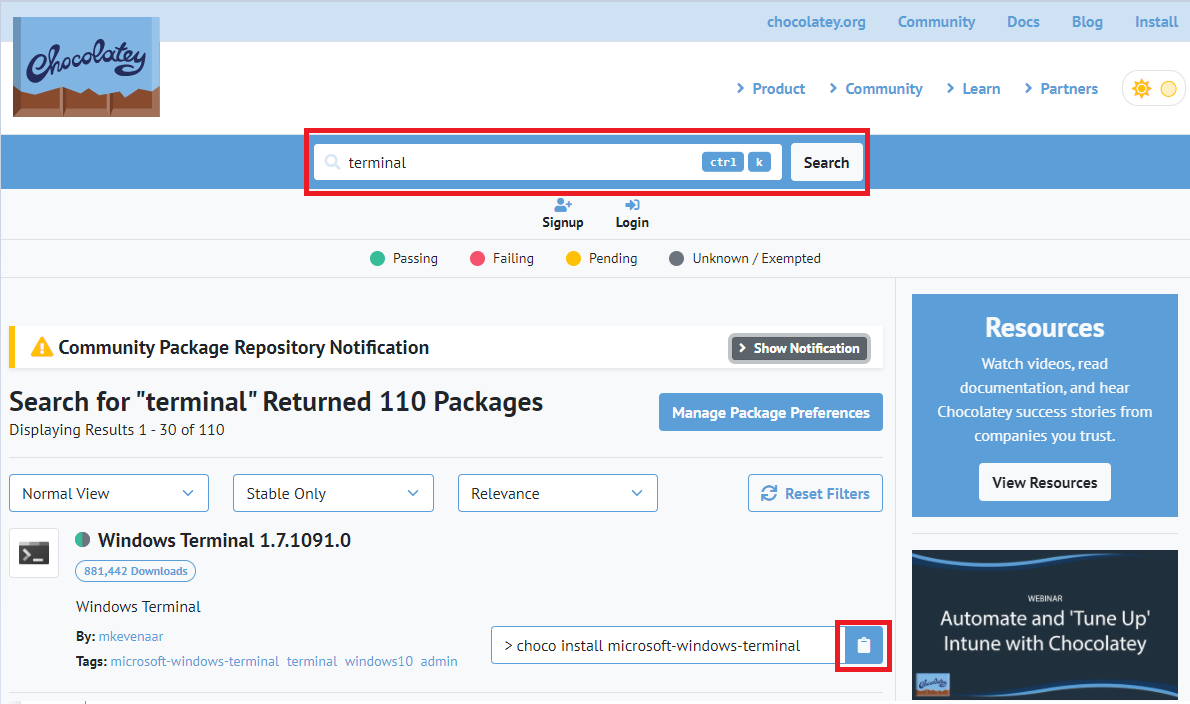Click the green passing status dot beside Windows Terminal
Viewport: 1190px width, 704px height.
[x=83, y=539]
